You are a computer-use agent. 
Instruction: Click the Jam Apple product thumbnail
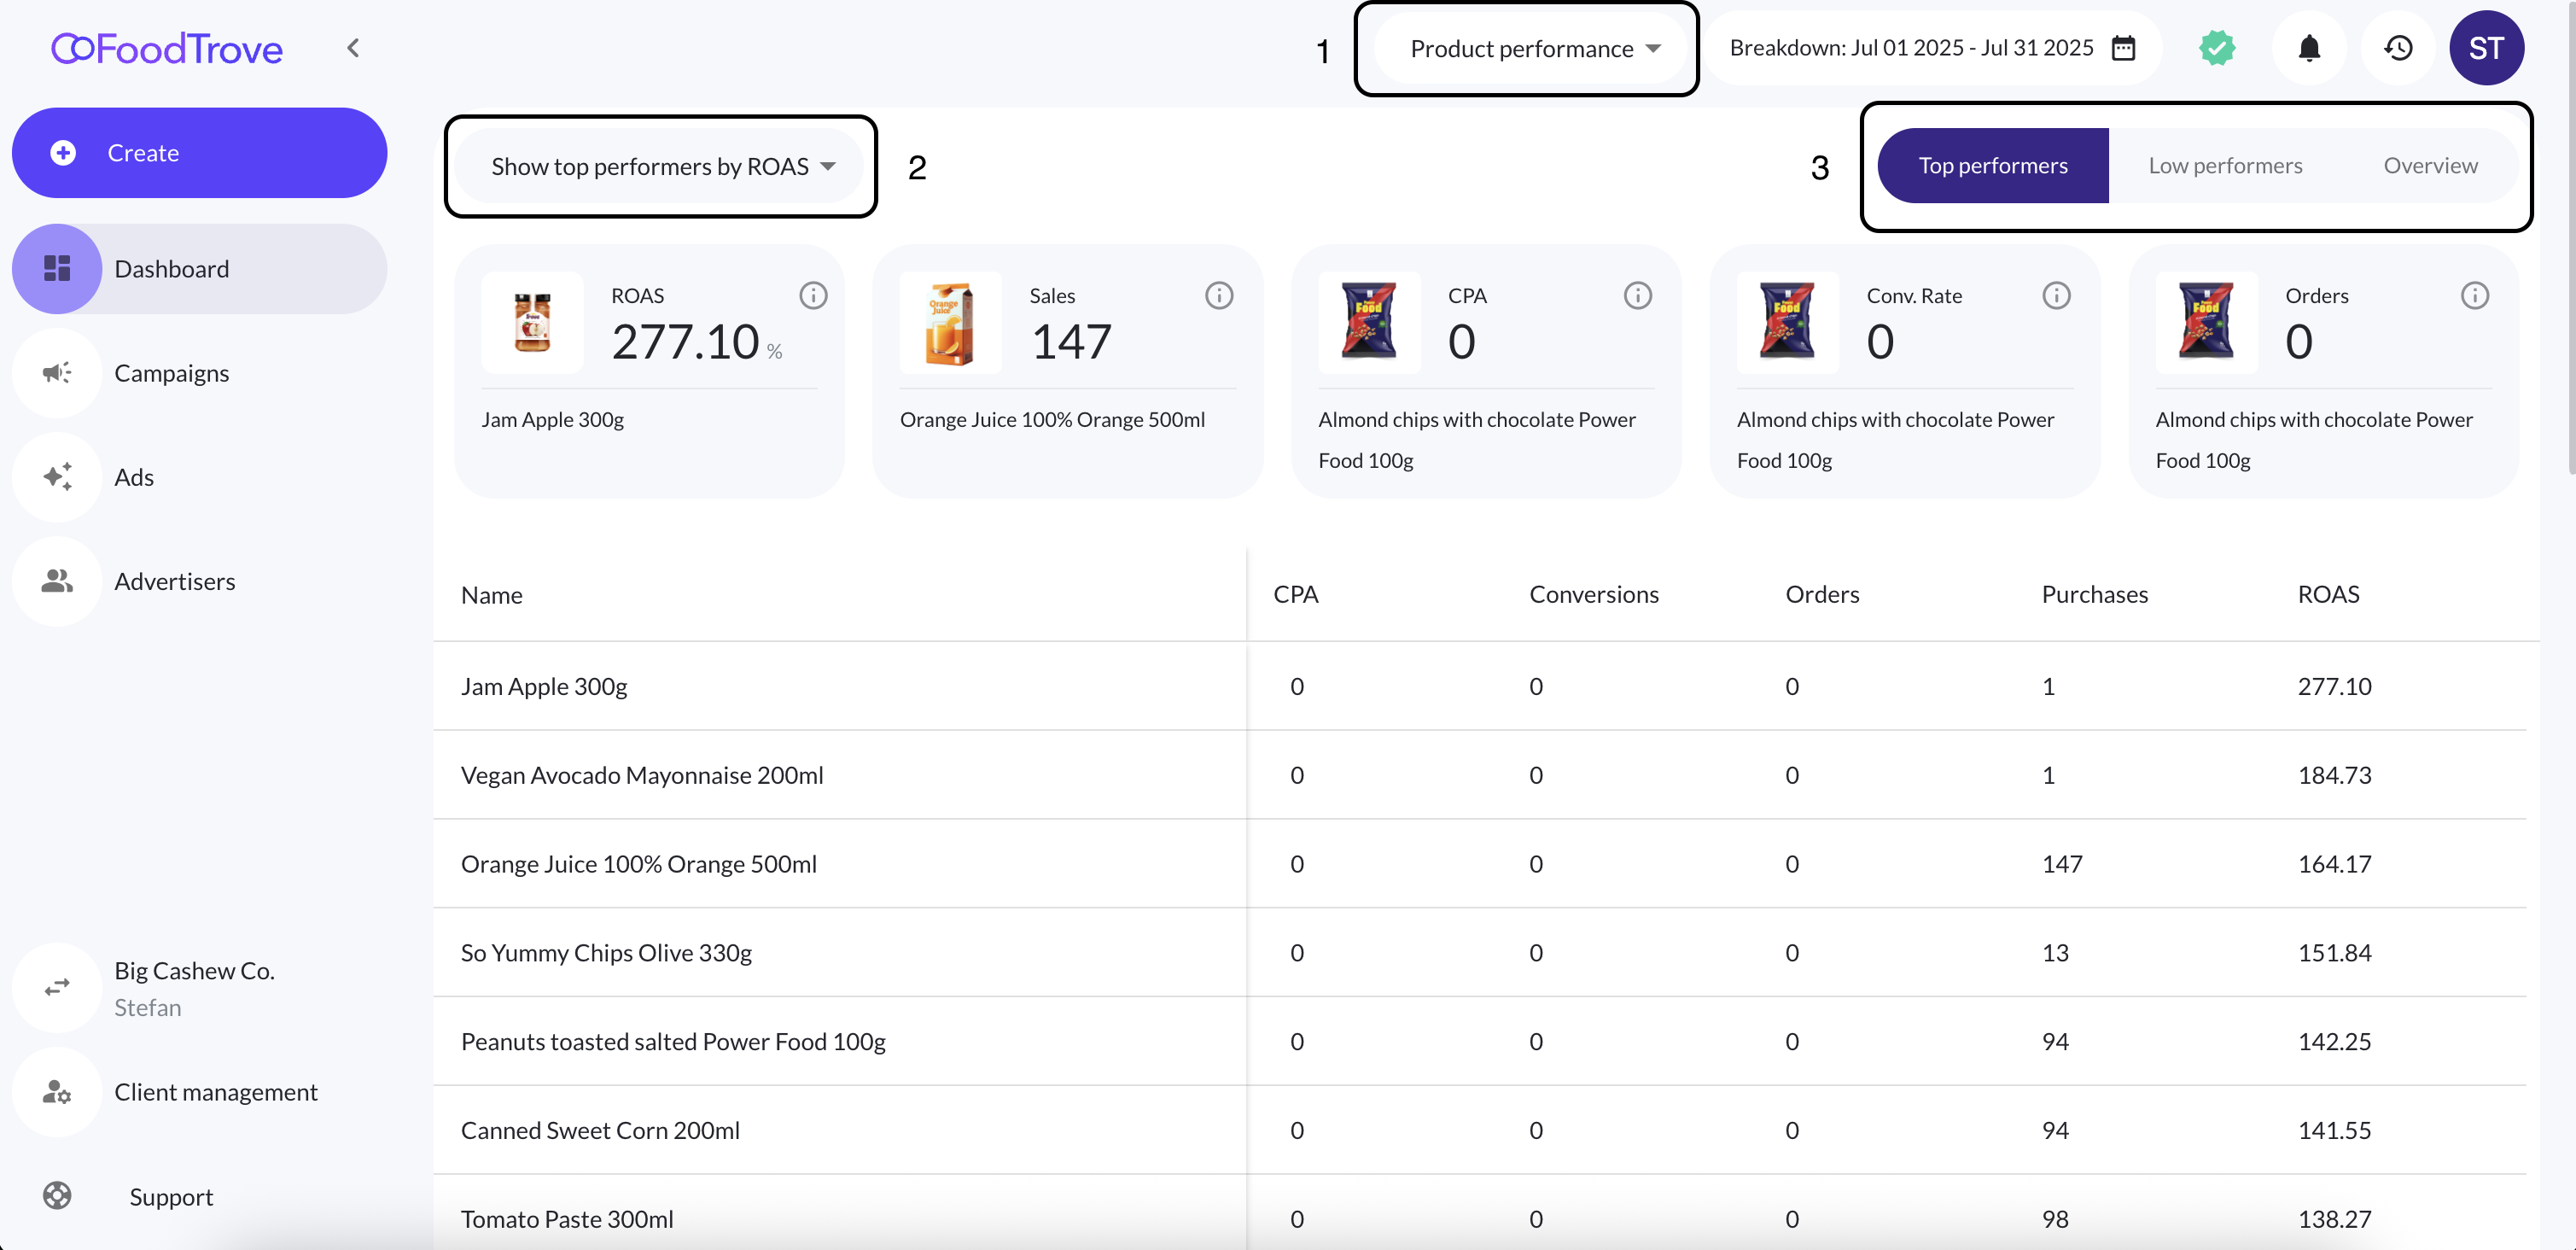[x=532, y=323]
